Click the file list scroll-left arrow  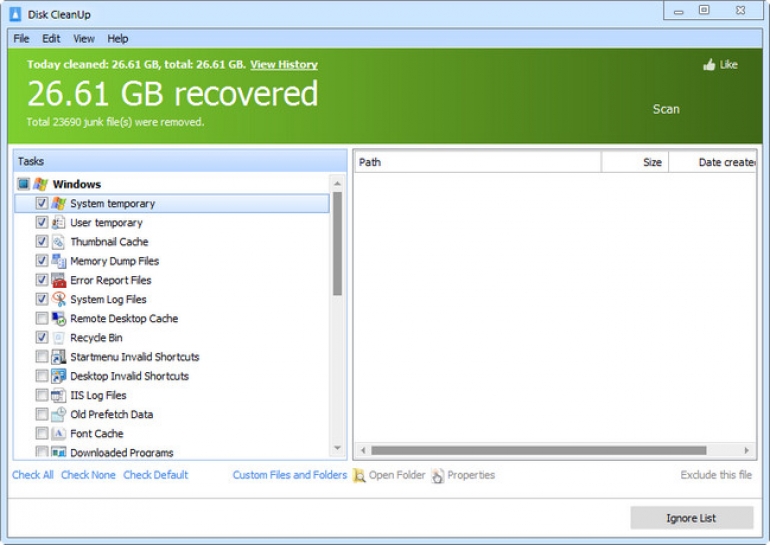click(x=363, y=450)
